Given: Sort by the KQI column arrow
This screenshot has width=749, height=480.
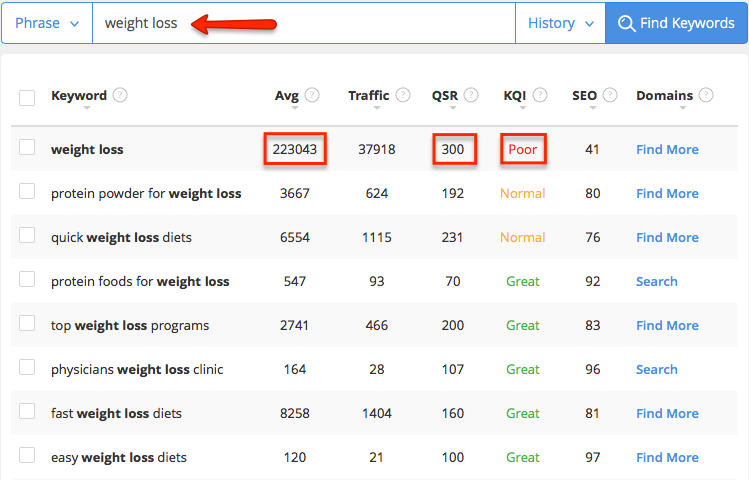Looking at the screenshot, I should (523, 108).
